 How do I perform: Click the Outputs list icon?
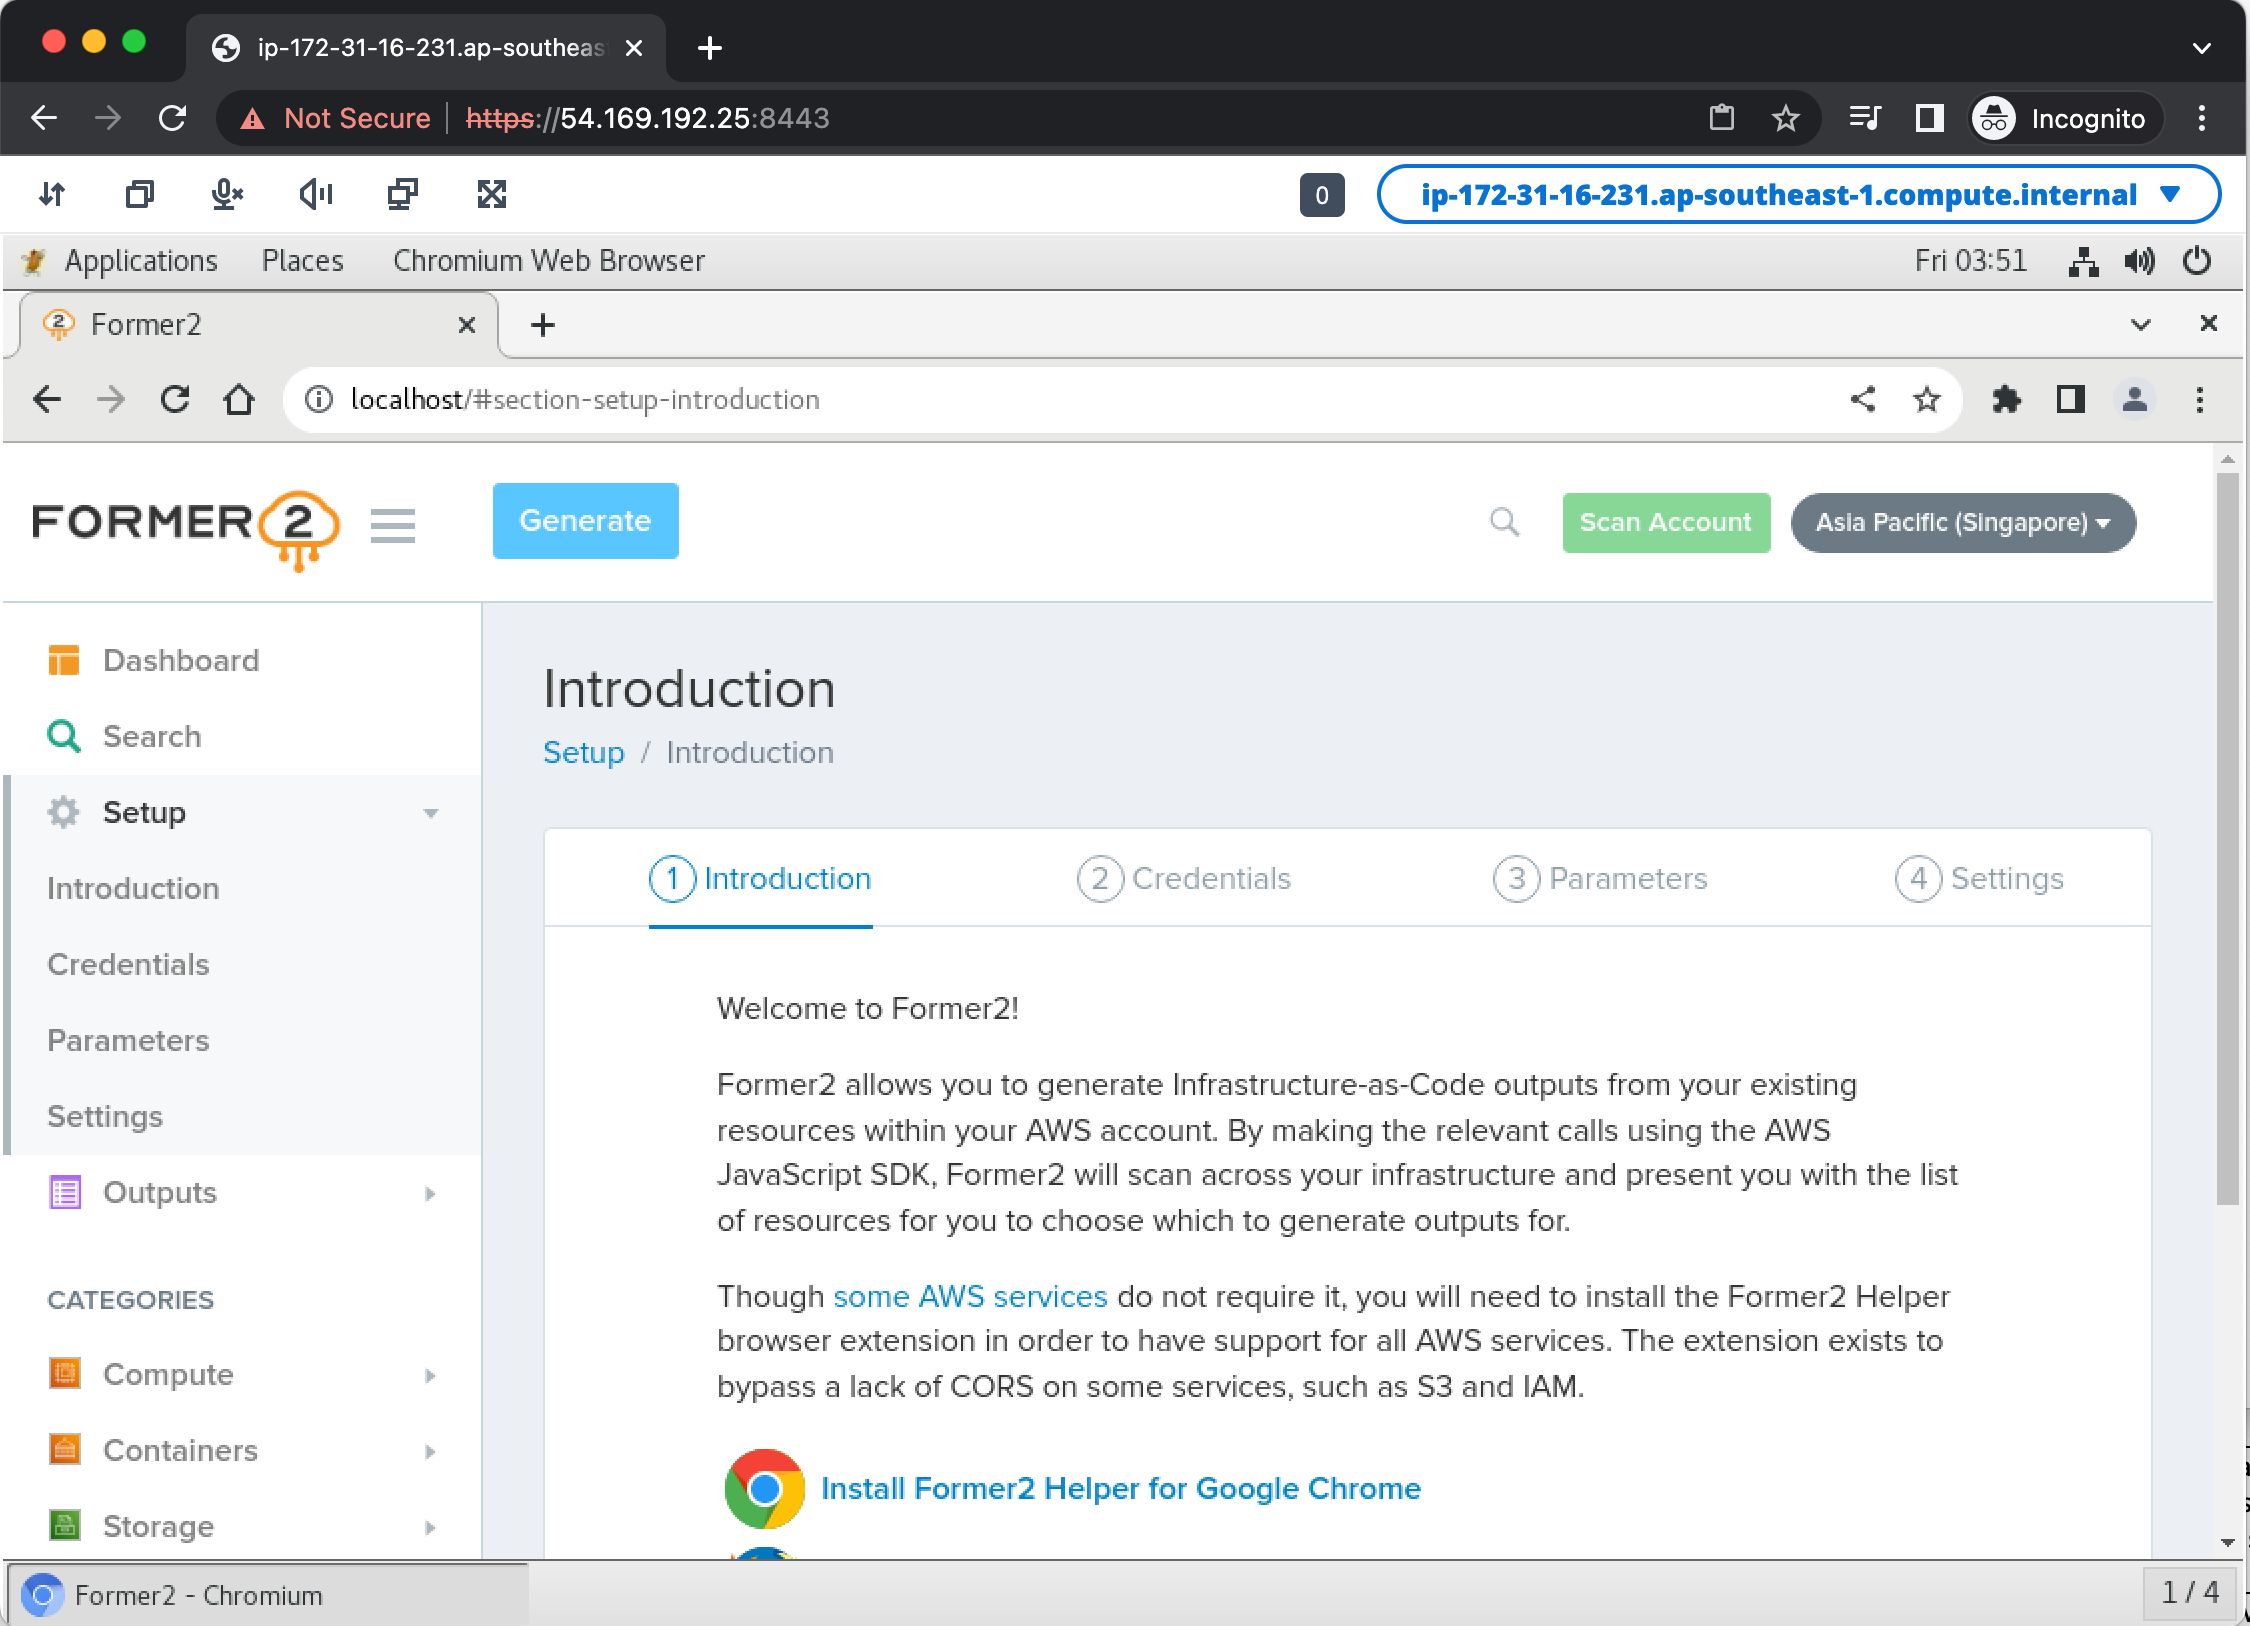(65, 1192)
